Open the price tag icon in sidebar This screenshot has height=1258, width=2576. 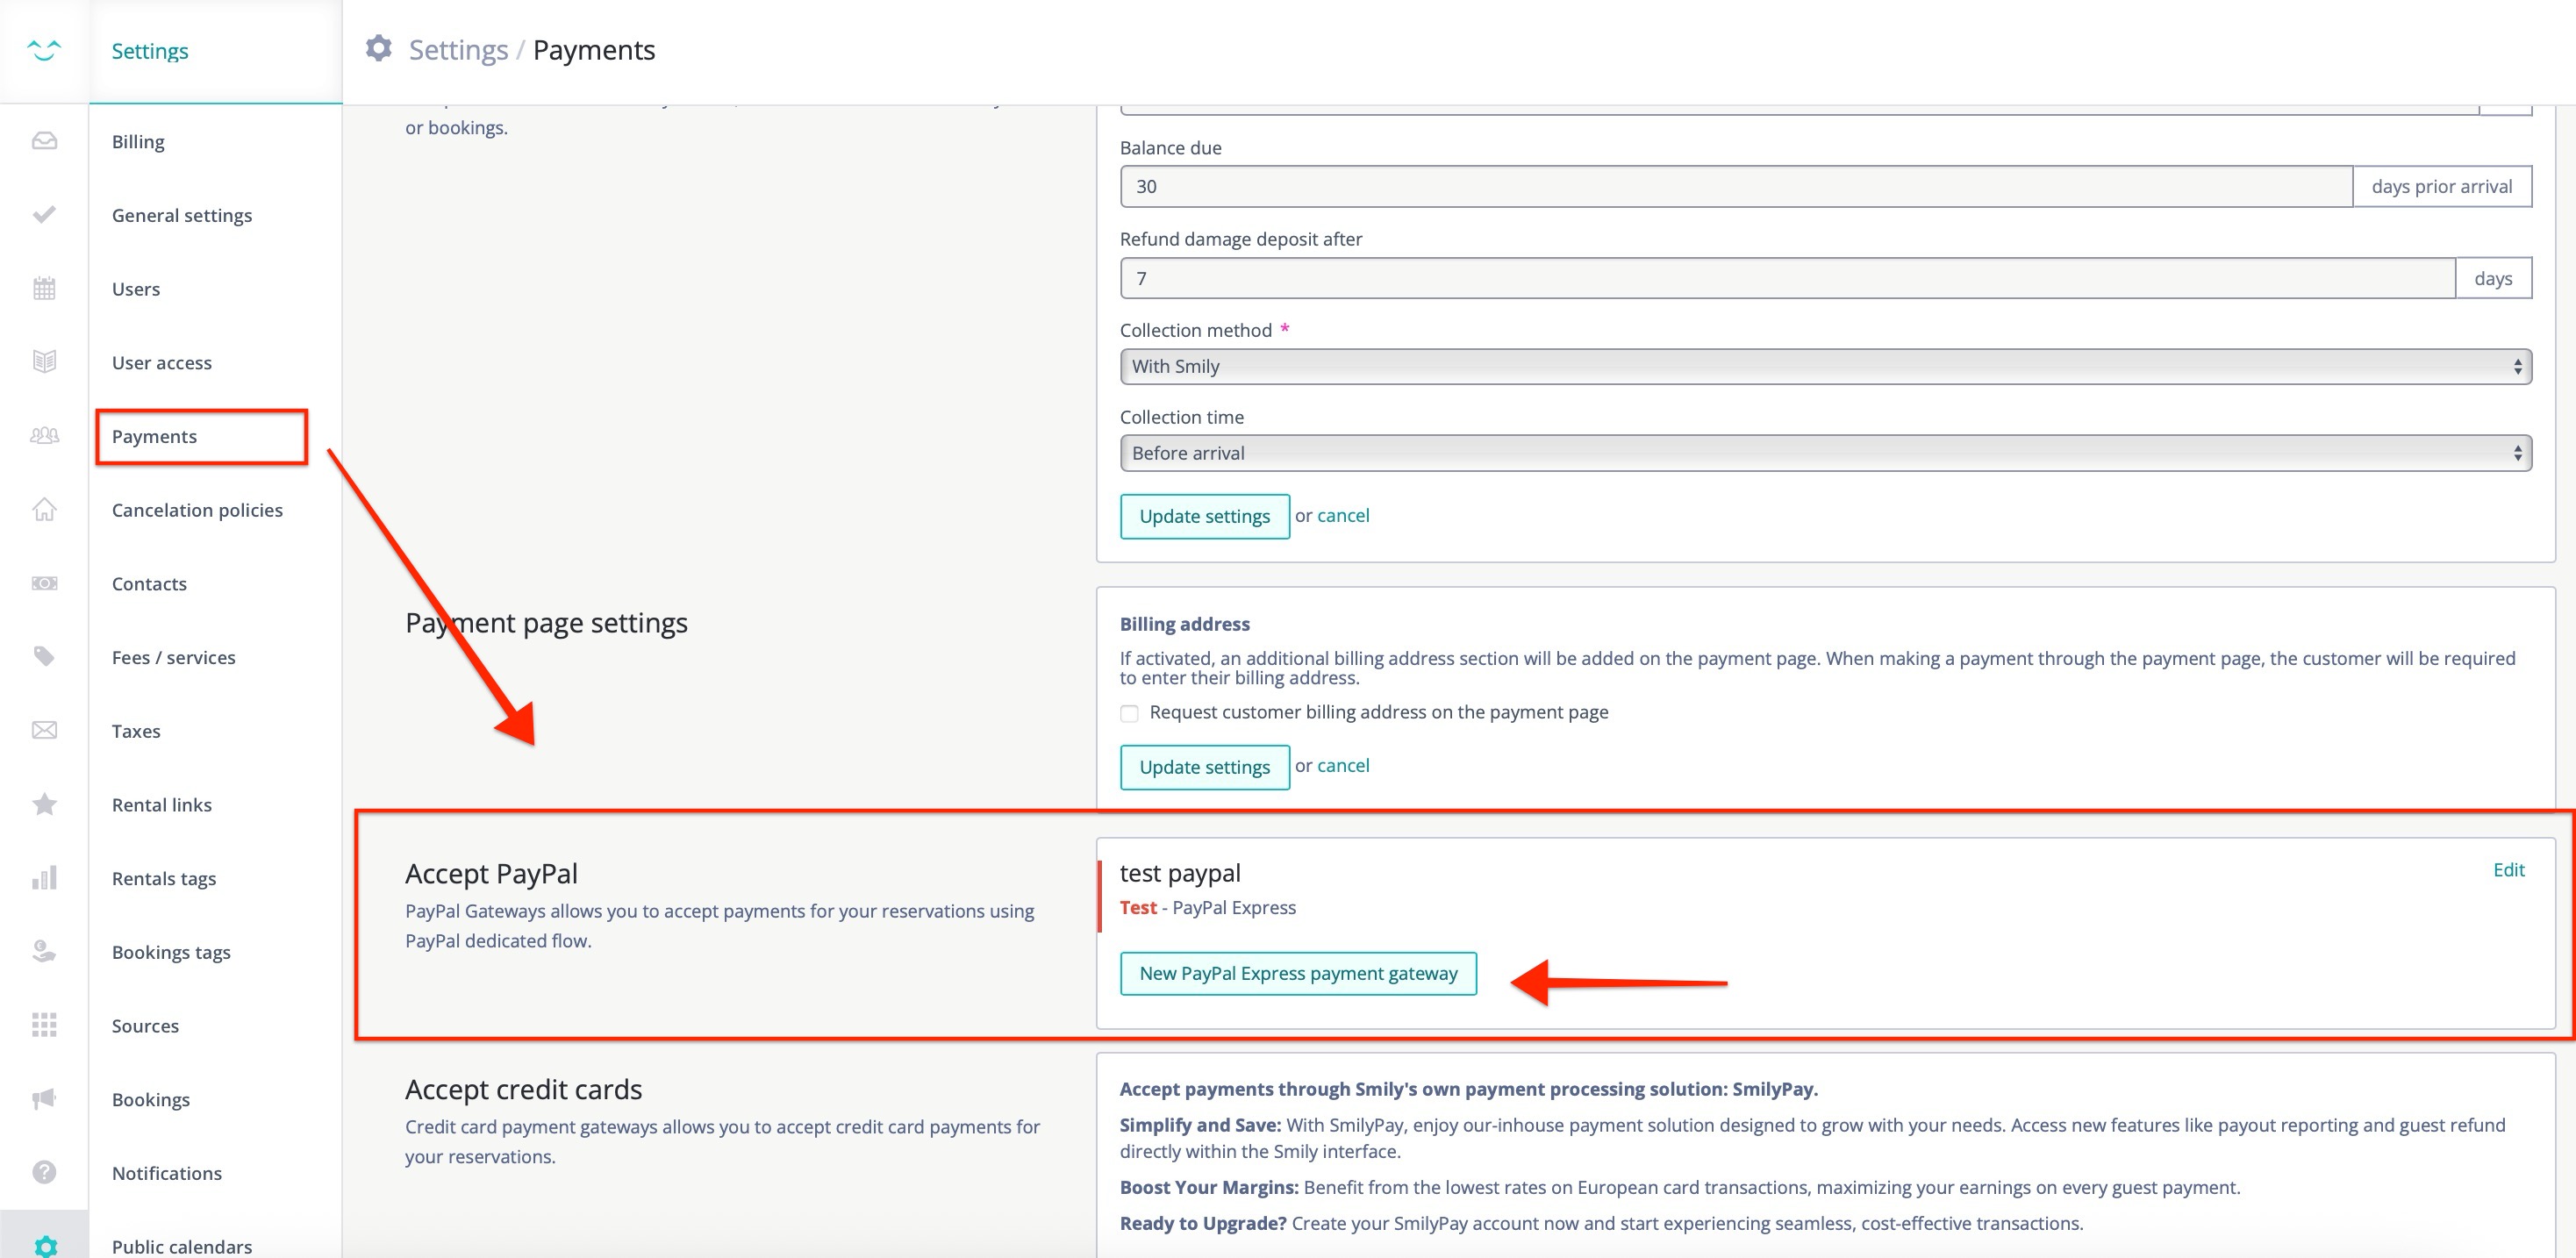[44, 657]
